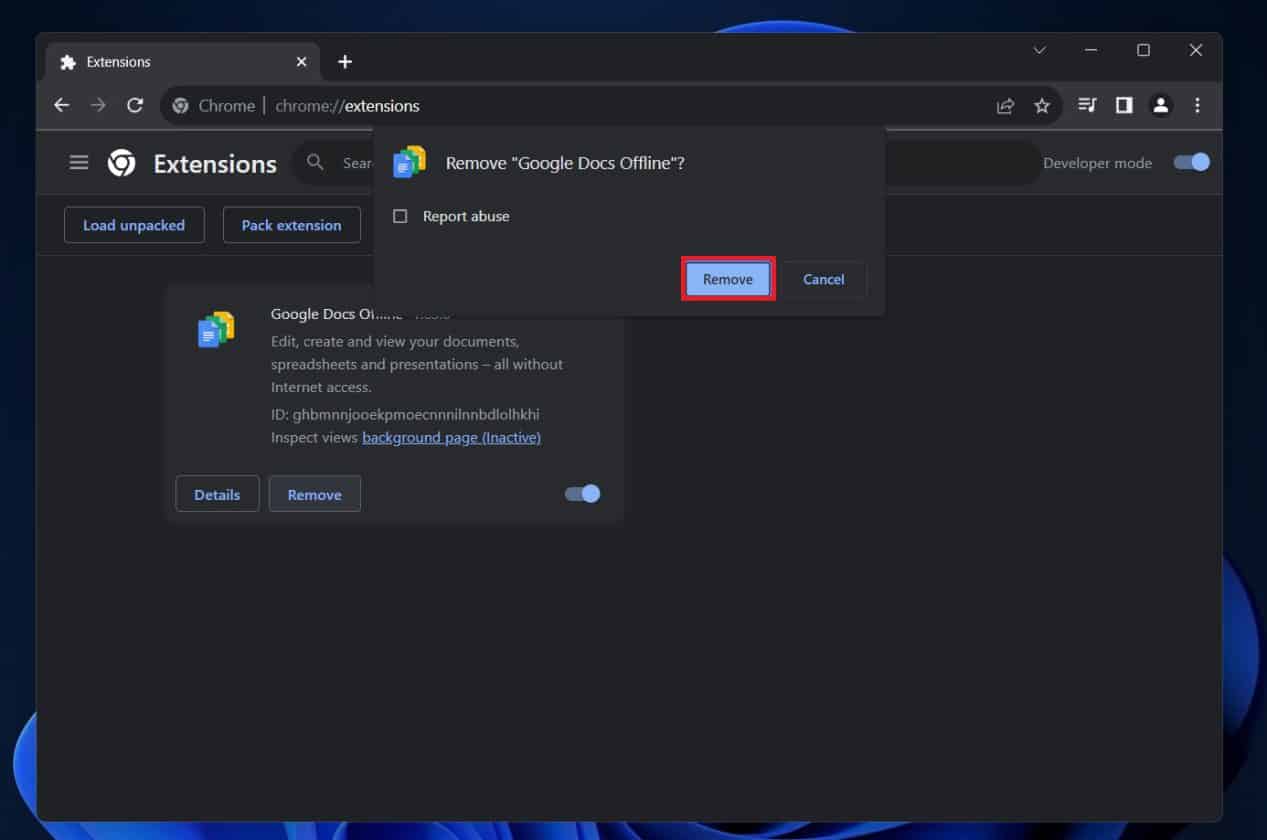Expand the tab search chevron
This screenshot has width=1267, height=840.
coord(1039,50)
